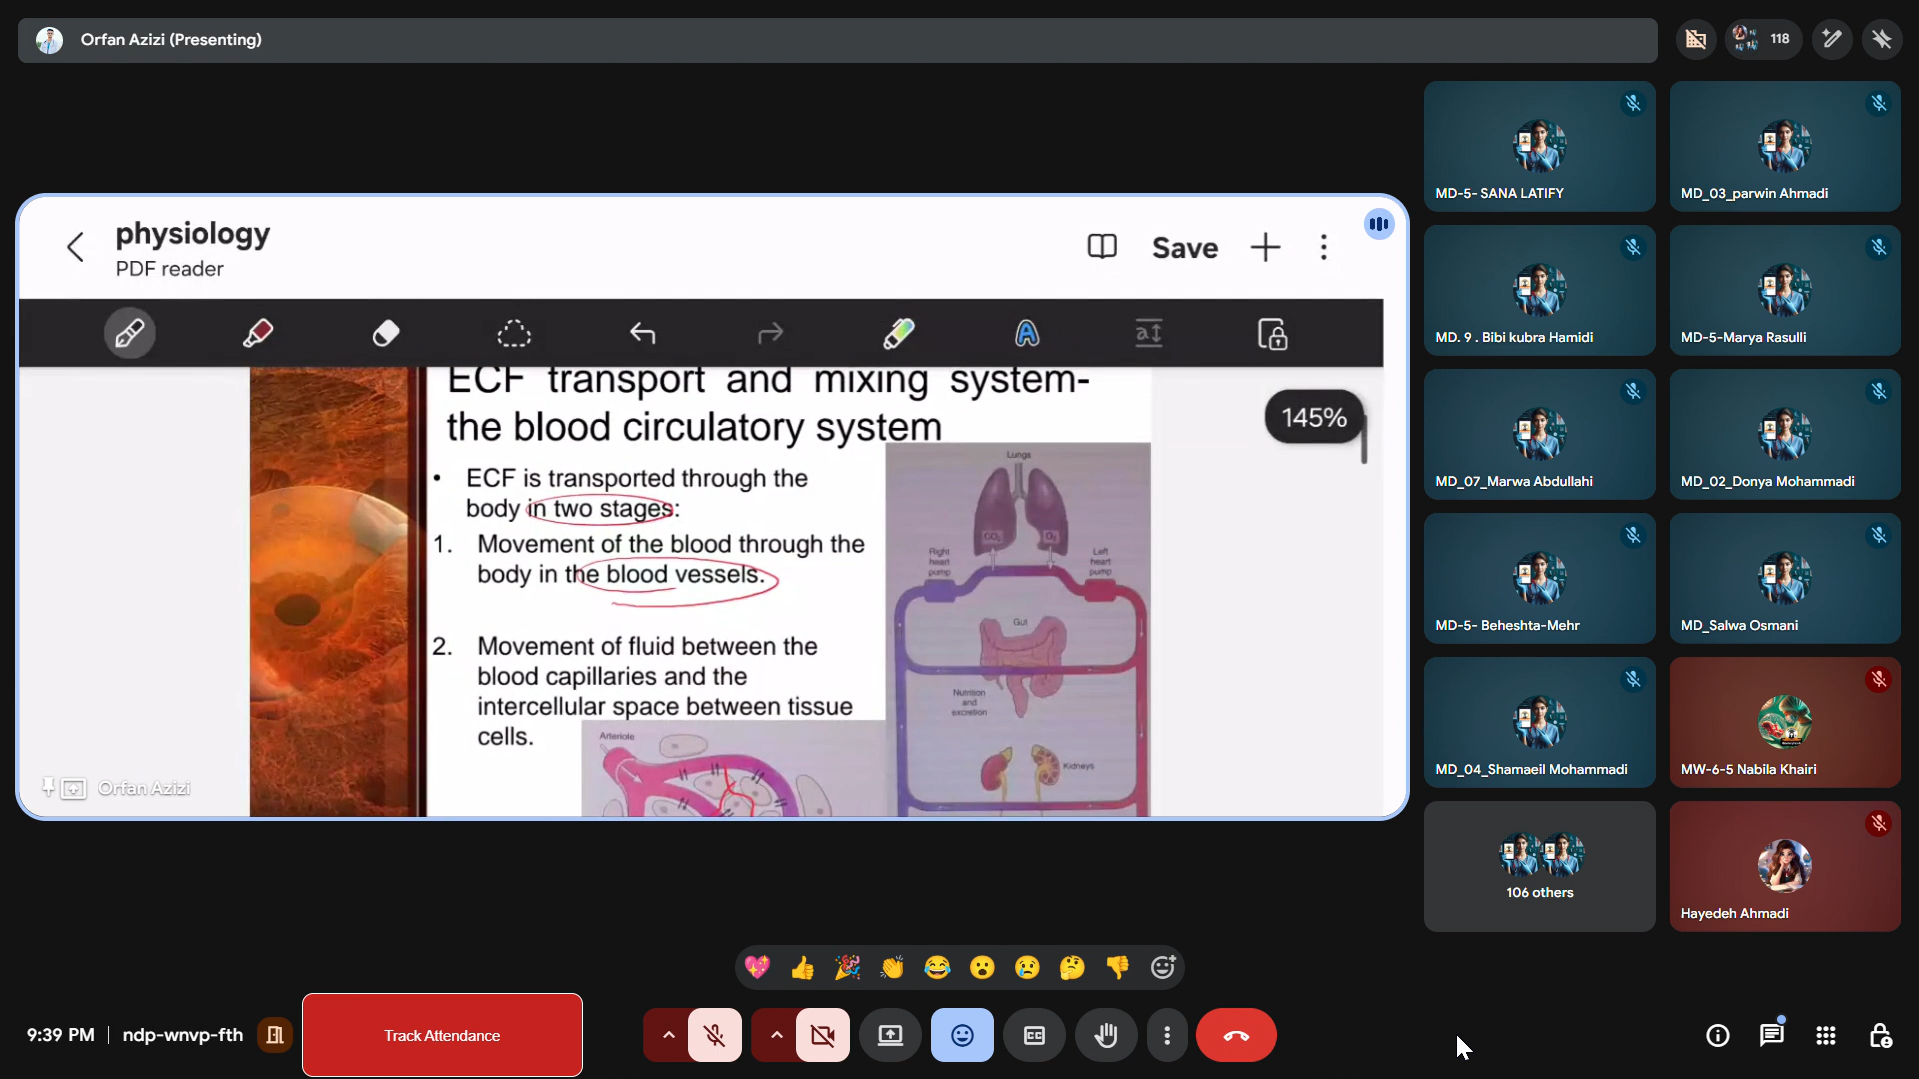Open more options three-dot menu
This screenshot has height=1079, width=1919.
point(1167,1035)
